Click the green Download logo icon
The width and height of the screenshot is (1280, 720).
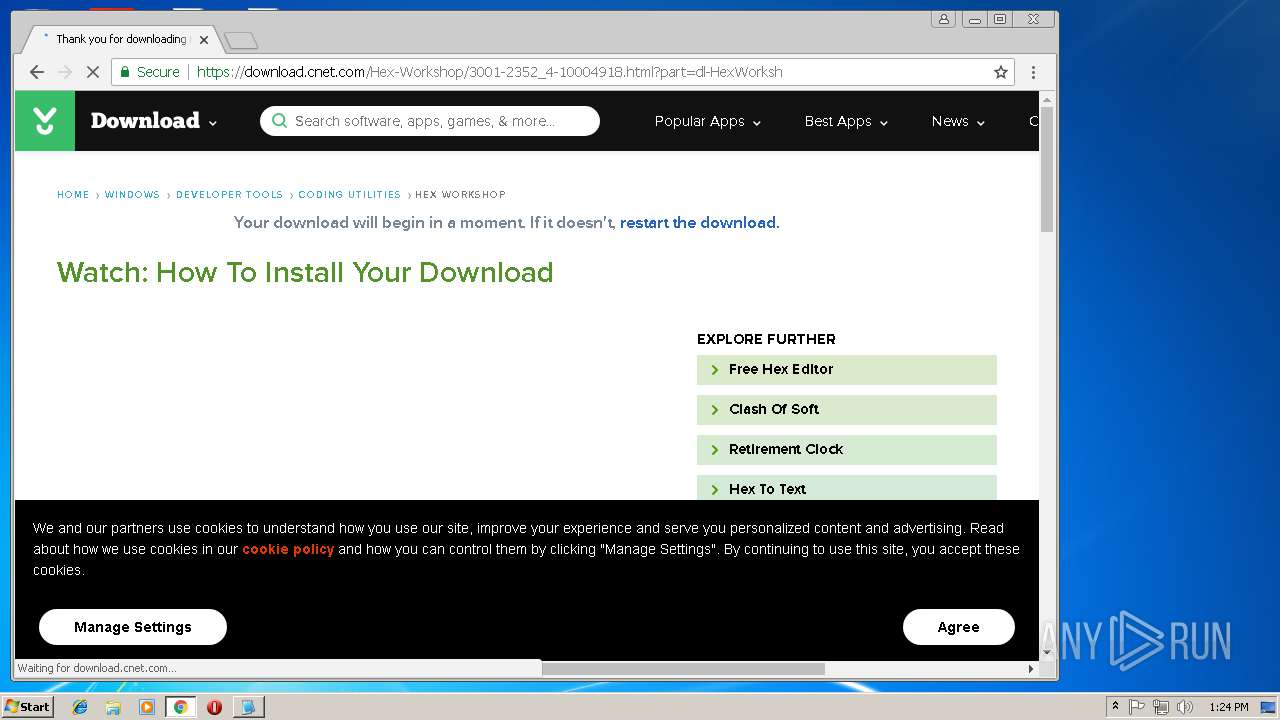click(45, 121)
